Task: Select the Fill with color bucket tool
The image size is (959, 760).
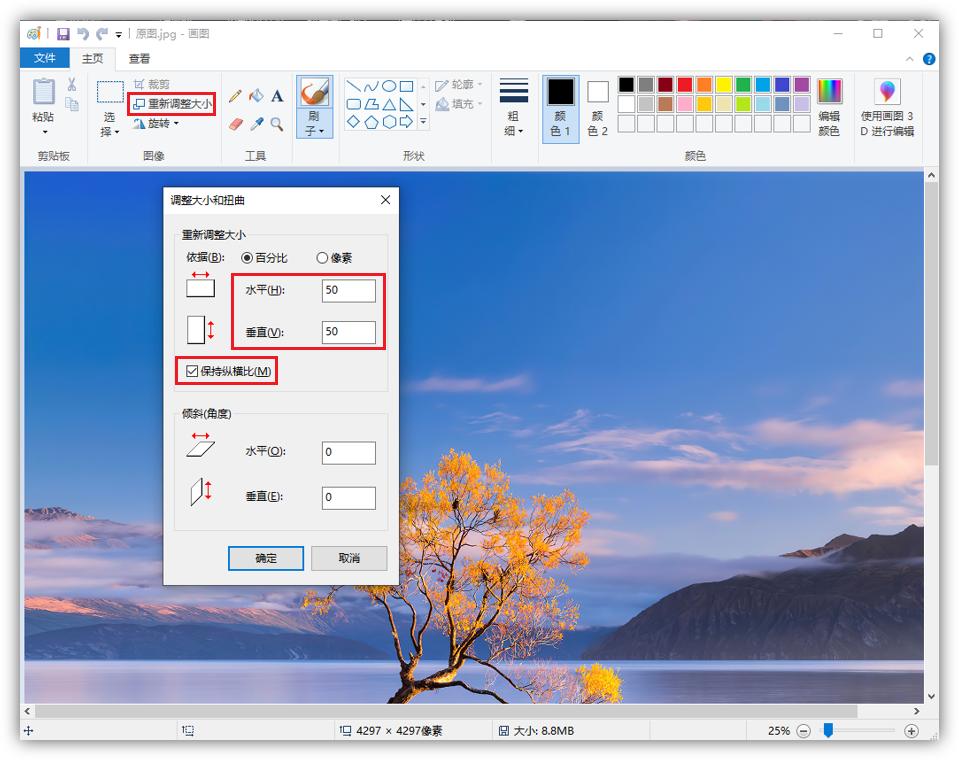Action: pos(256,96)
